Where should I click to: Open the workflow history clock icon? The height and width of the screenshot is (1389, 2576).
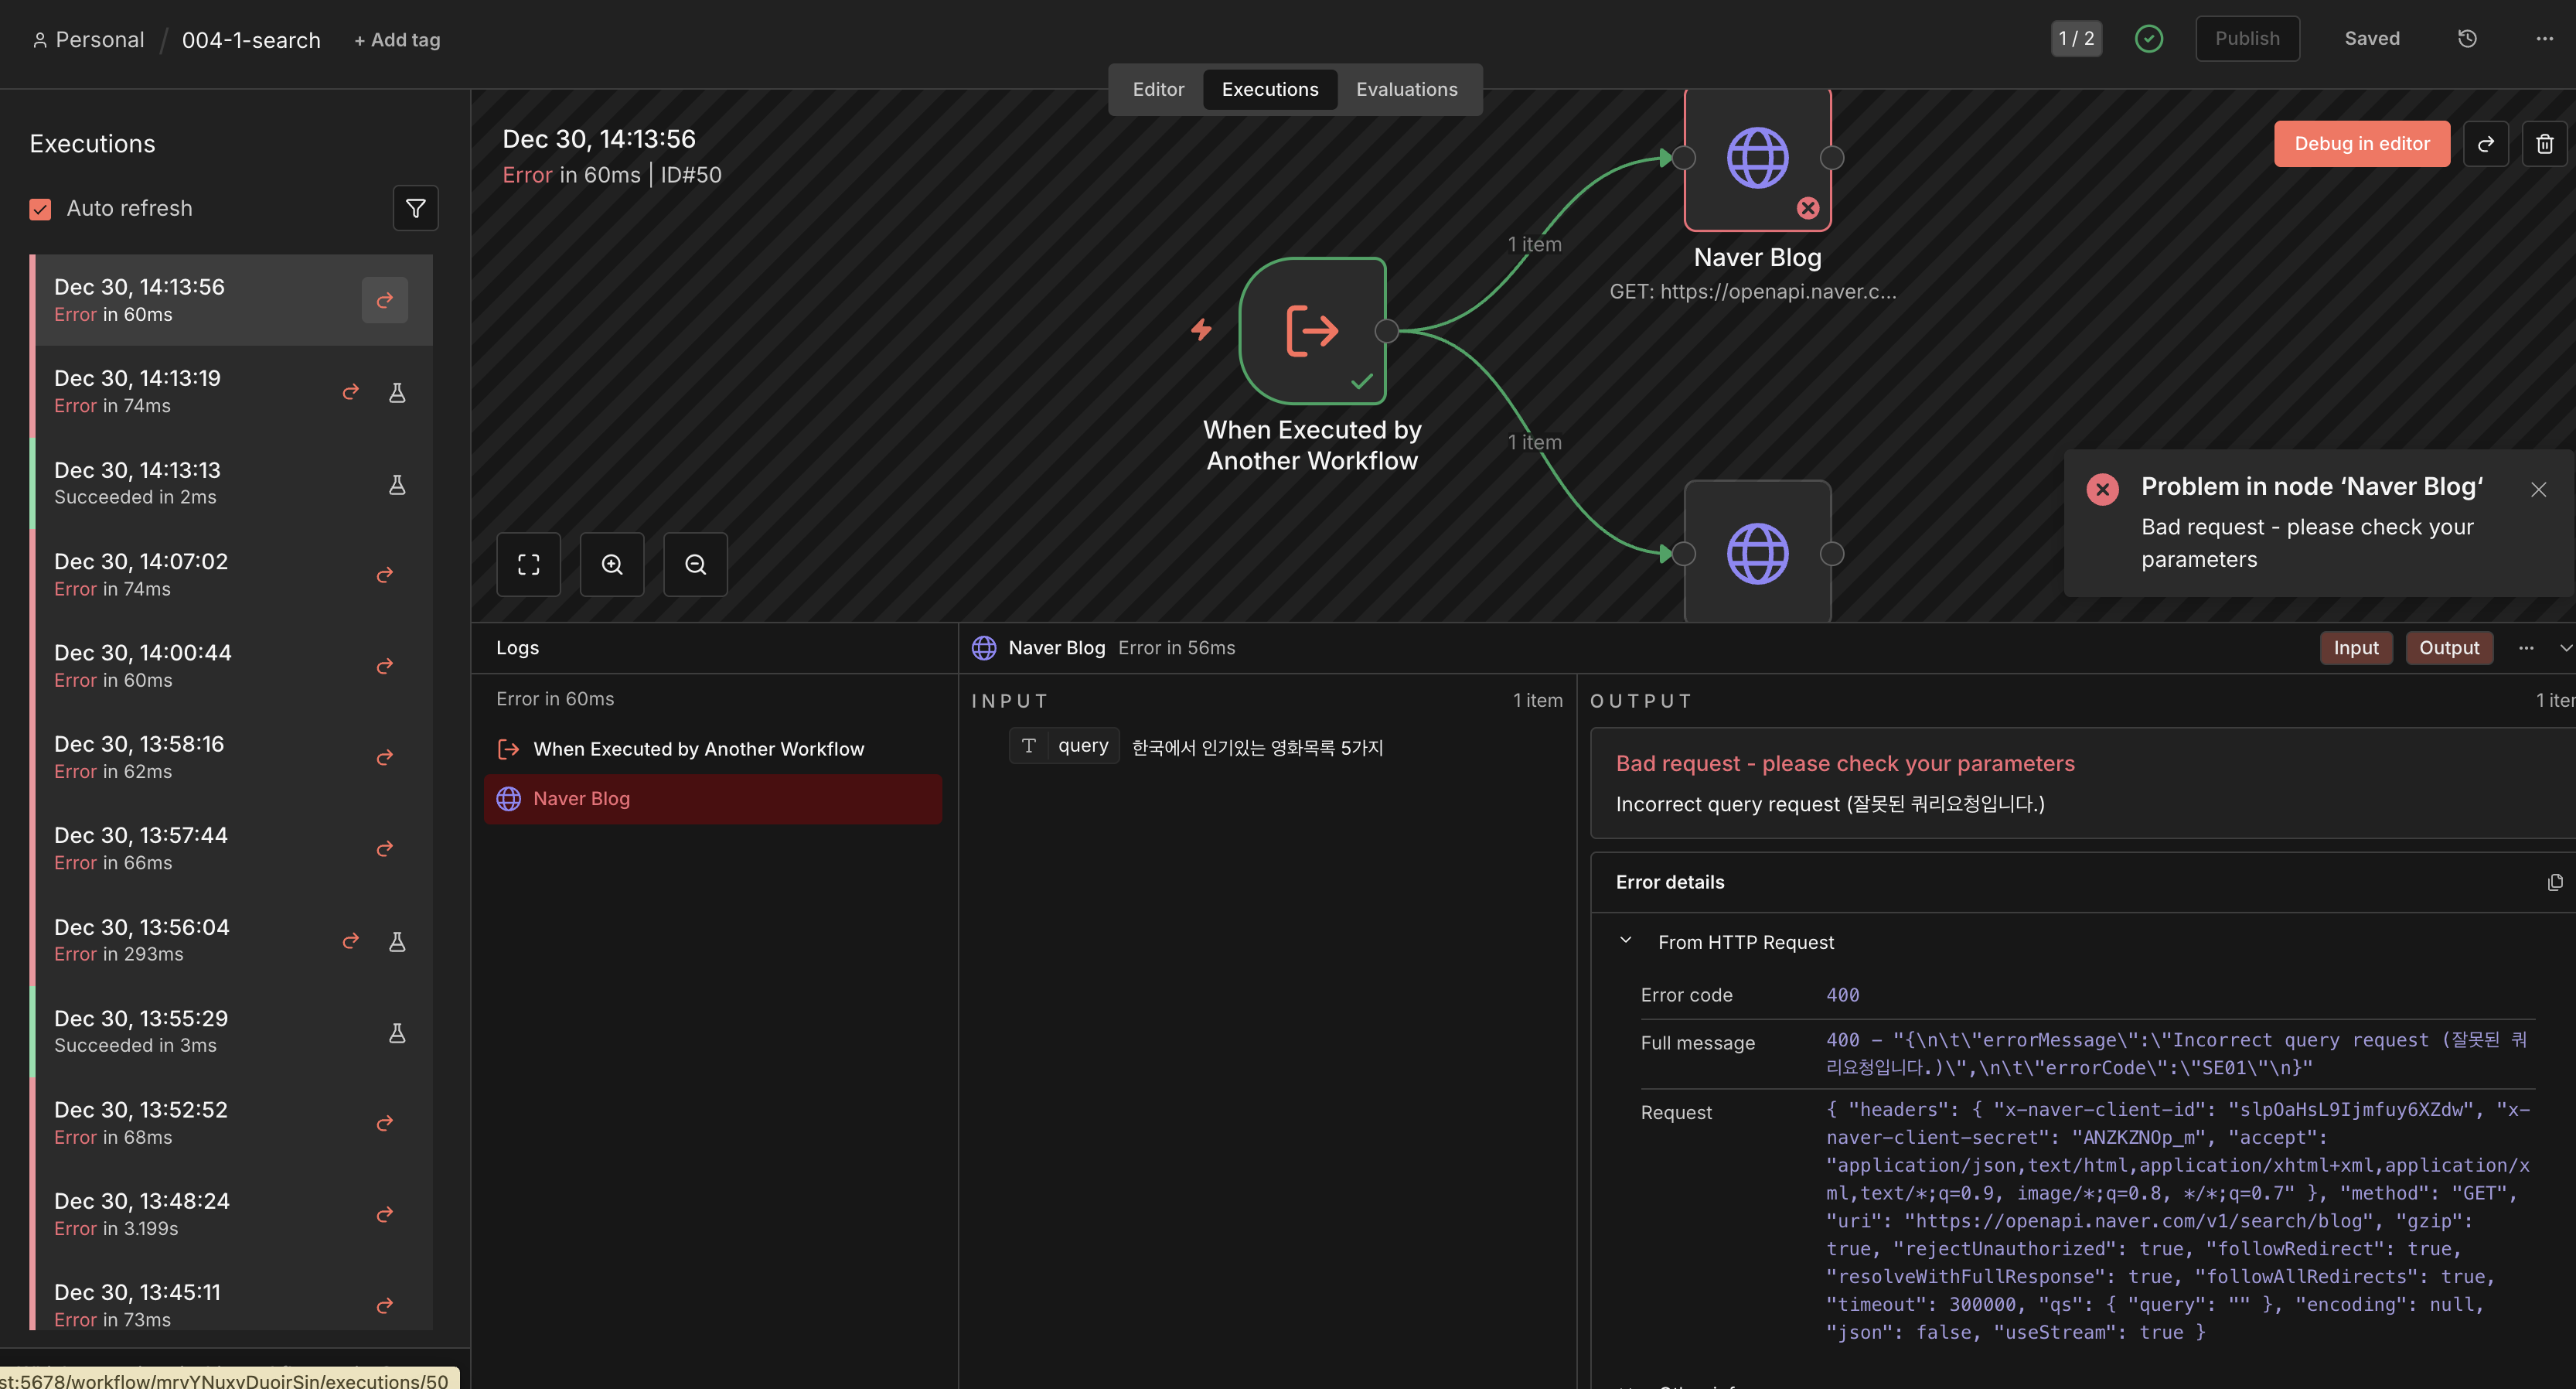click(x=2467, y=39)
